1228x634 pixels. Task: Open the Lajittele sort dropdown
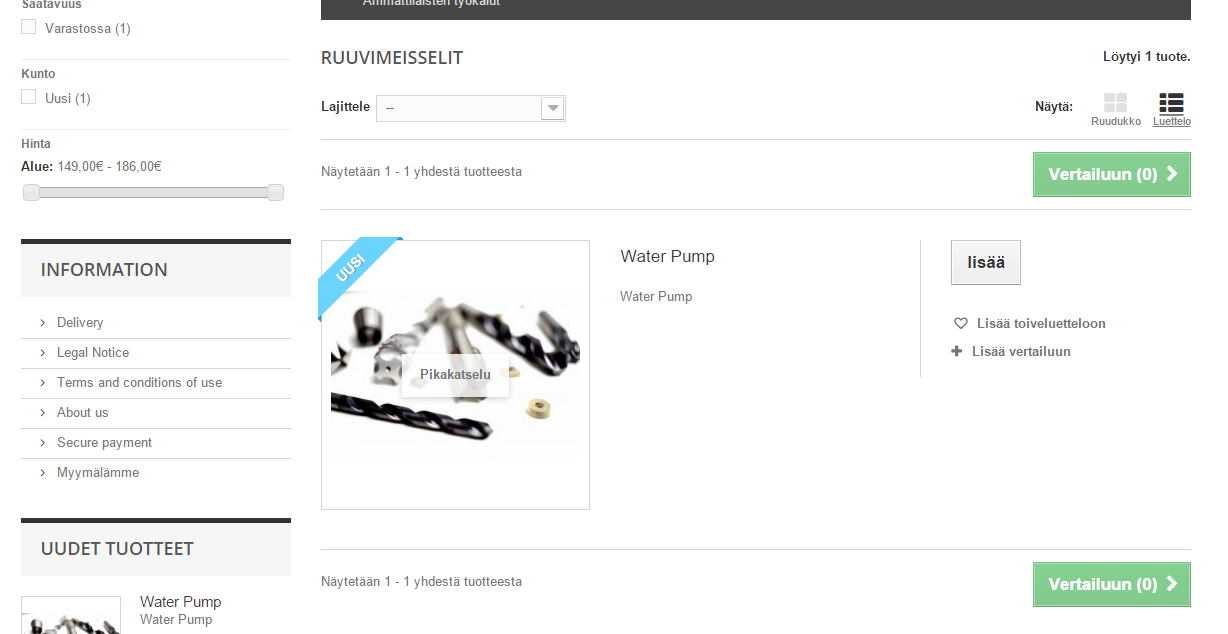click(471, 108)
